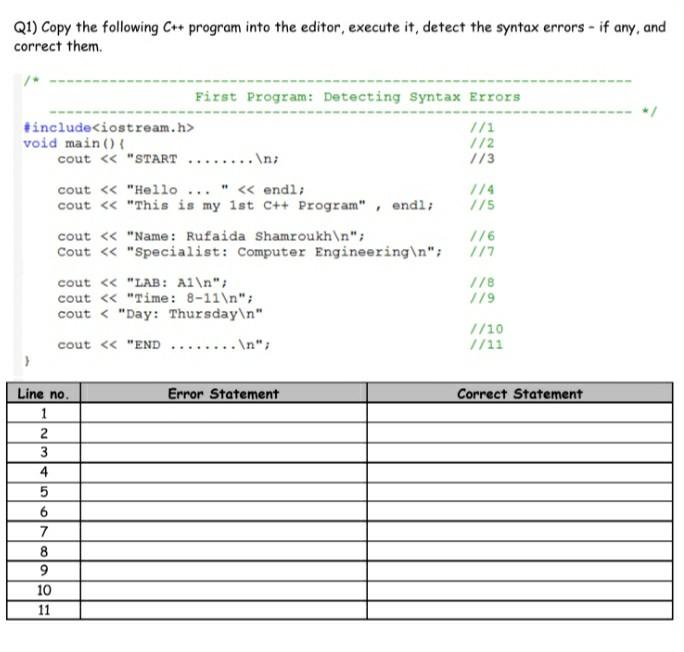Click line number 9 in the table
Screen dimensions: 684x652
coord(44,571)
